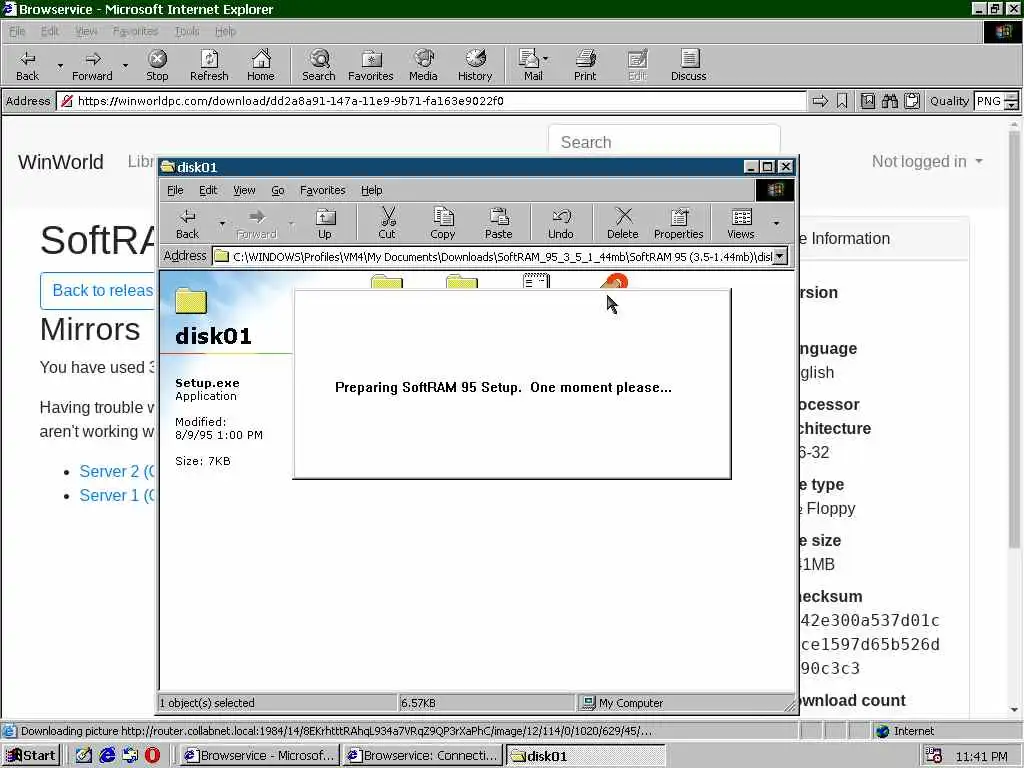Viewport: 1024px width, 768px height.
Task: Click the 11:41 PM taskbar clock
Action: click(981, 756)
